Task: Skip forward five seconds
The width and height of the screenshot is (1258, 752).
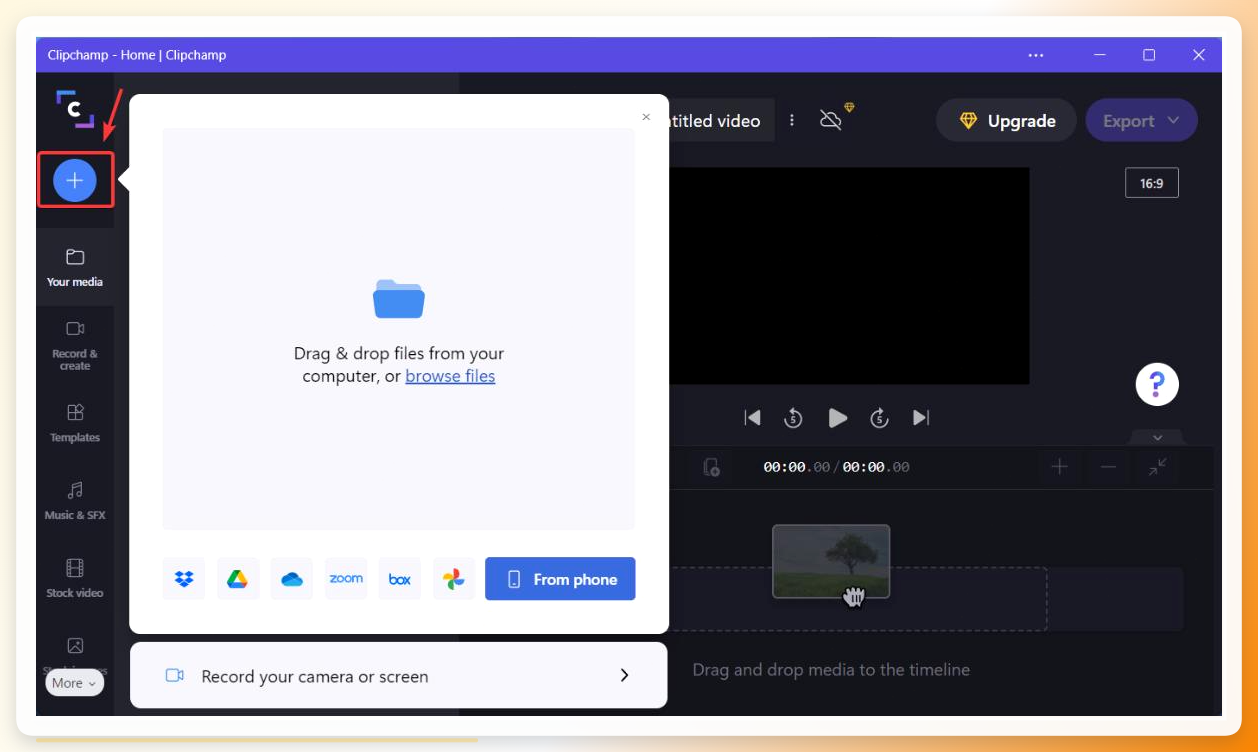Action: click(880, 418)
